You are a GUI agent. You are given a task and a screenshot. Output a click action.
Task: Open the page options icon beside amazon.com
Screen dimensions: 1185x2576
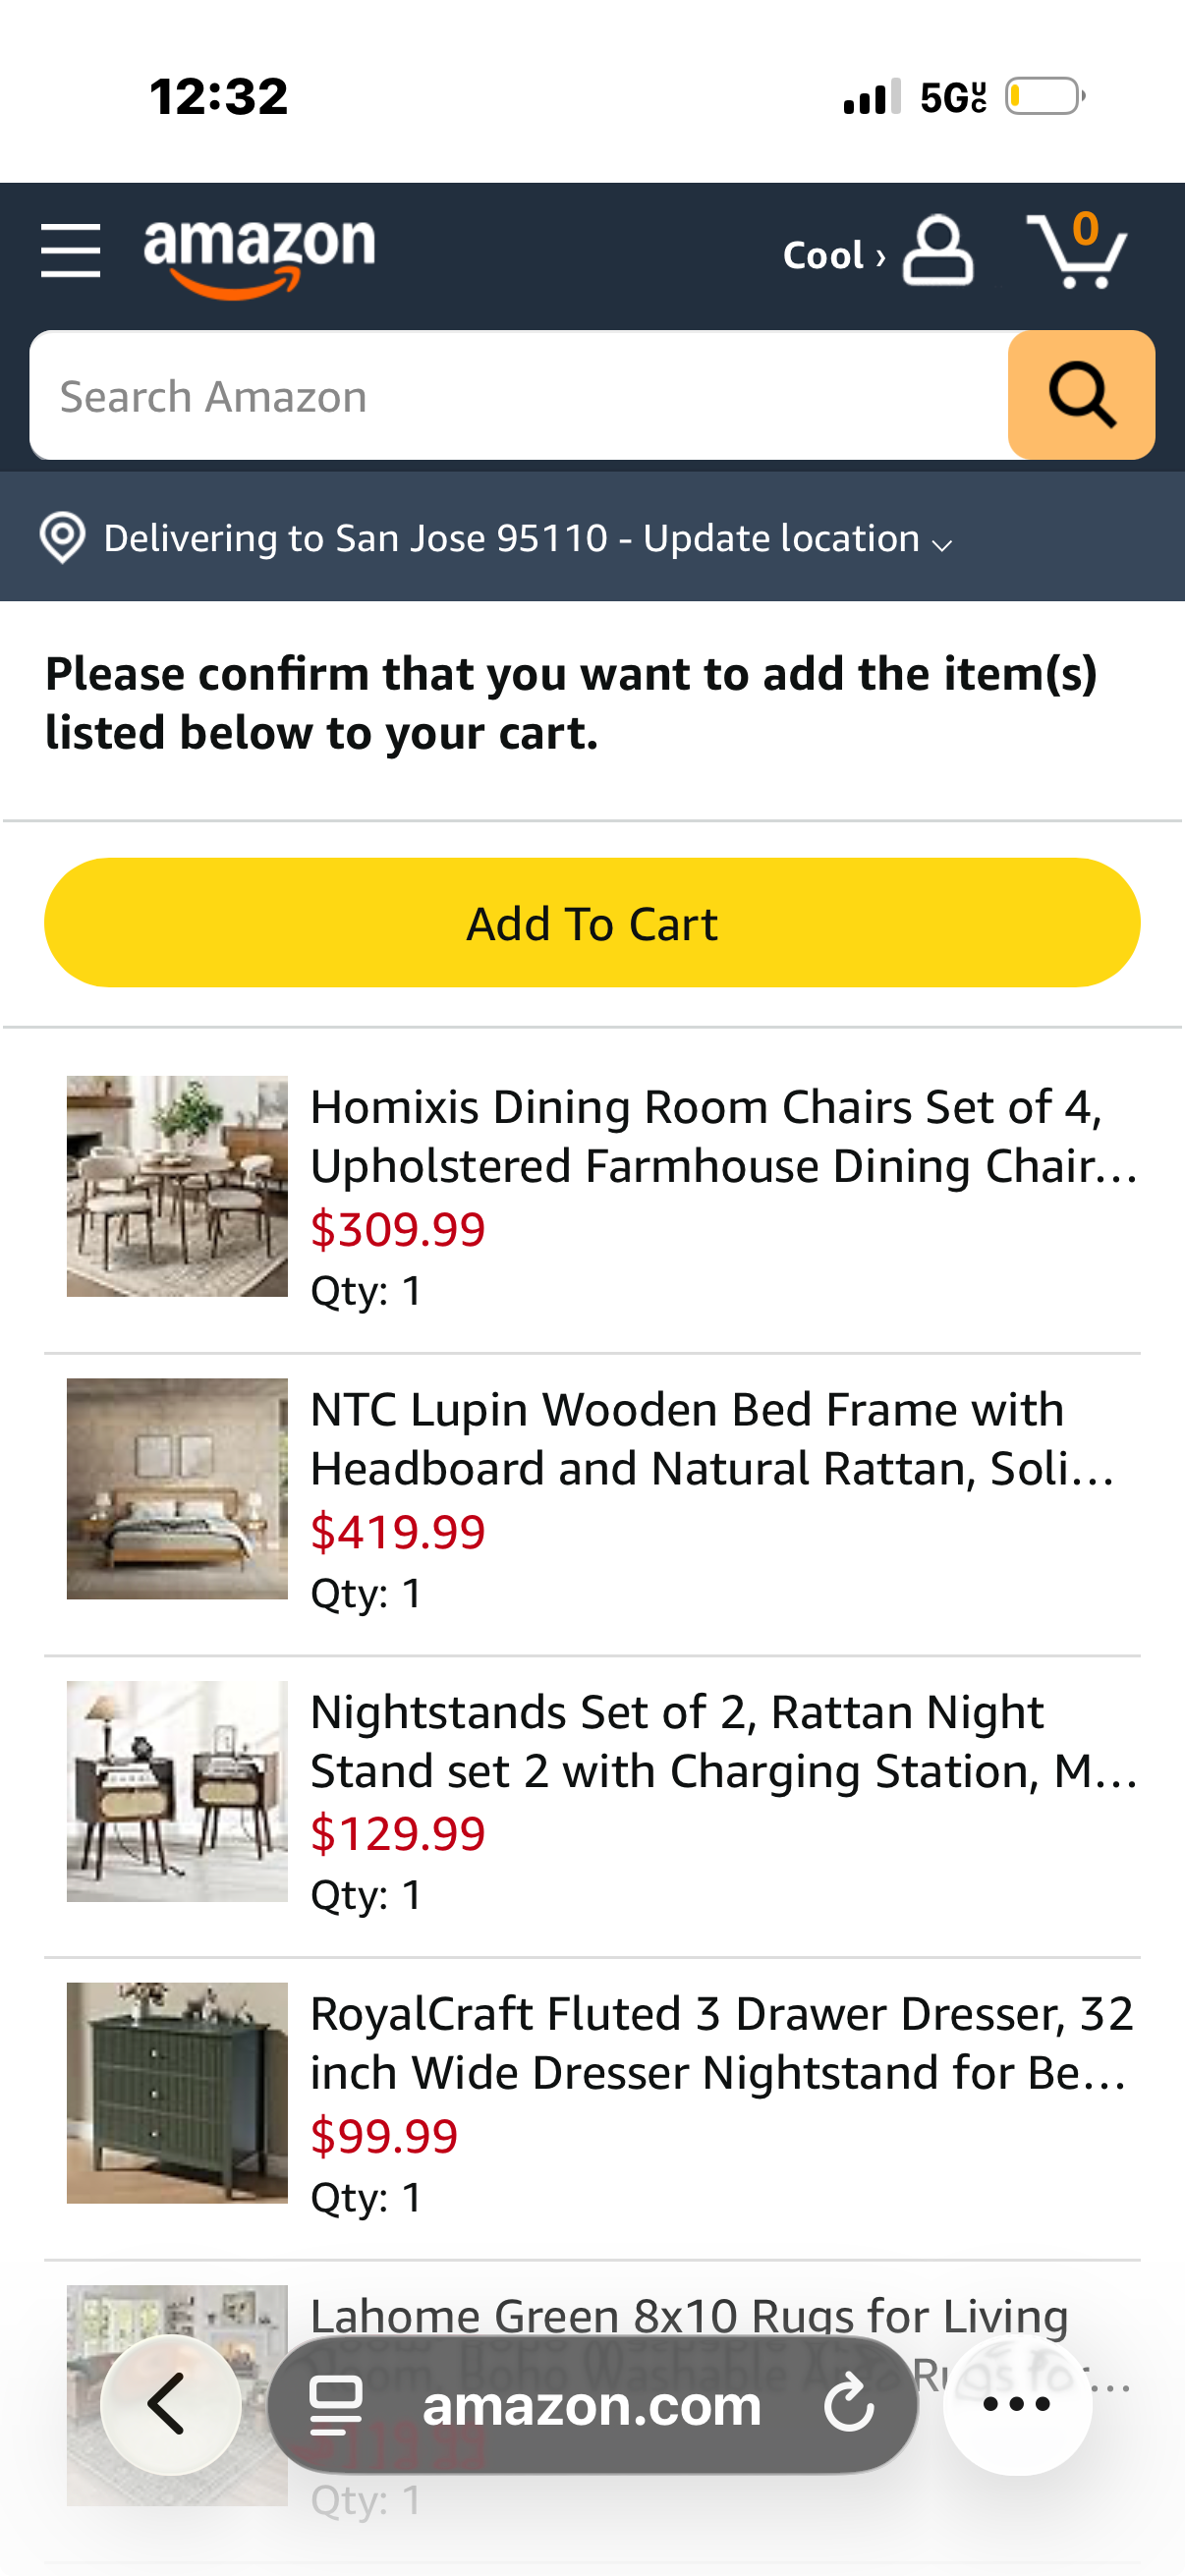click(335, 2404)
